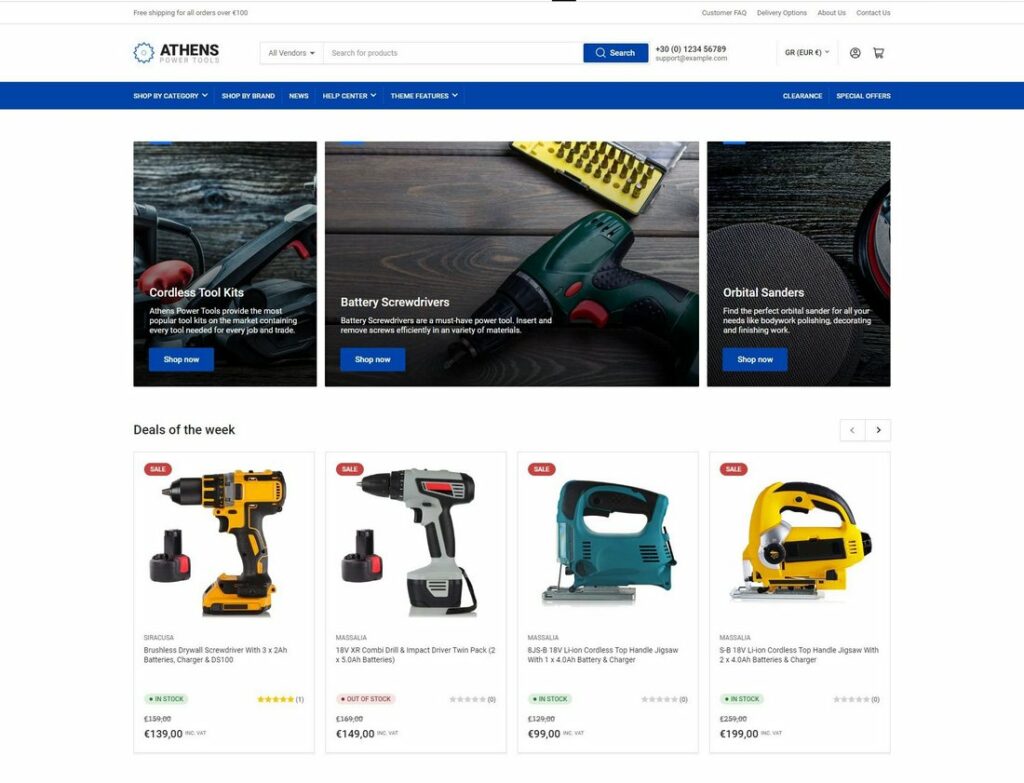This screenshot has height=783, width=1024.
Task: Click Shop now on Battery Screwdrivers banner
Action: (372, 359)
